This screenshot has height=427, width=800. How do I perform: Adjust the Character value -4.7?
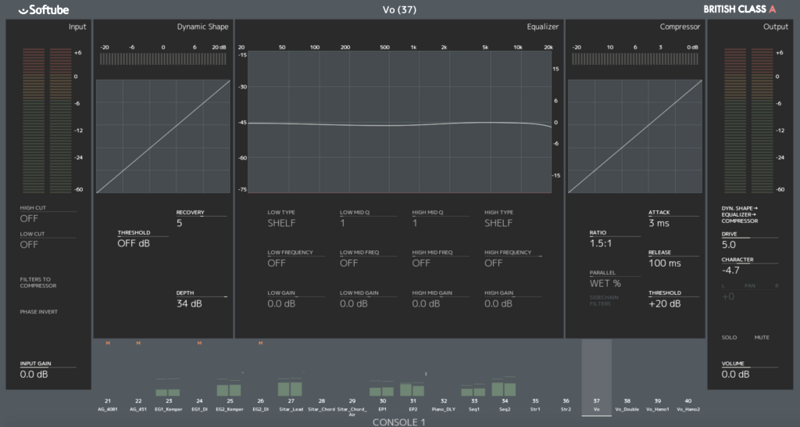click(x=749, y=266)
